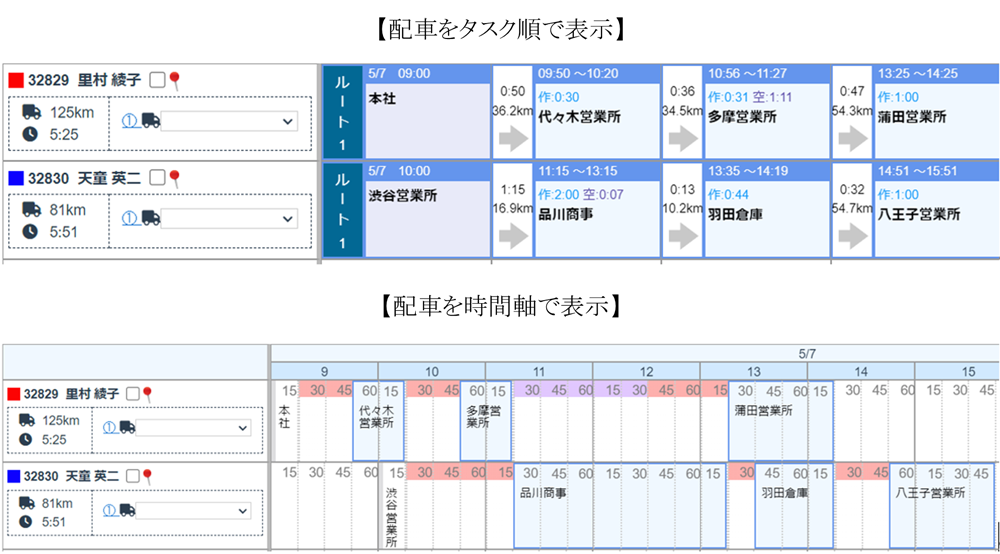Click the ① link in 里村 綾子's time-axis row
Image resolution: width=1000 pixels, height=554 pixels.
(110, 428)
